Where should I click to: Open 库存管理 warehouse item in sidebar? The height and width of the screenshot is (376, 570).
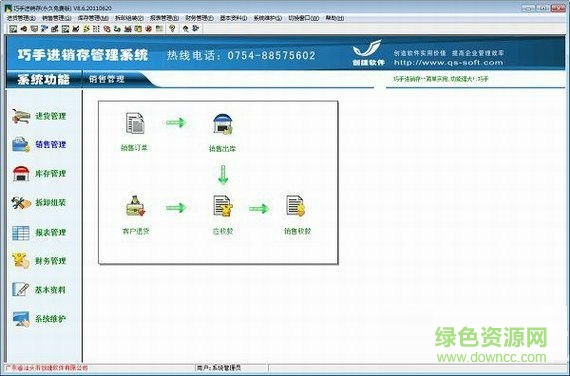pos(39,173)
